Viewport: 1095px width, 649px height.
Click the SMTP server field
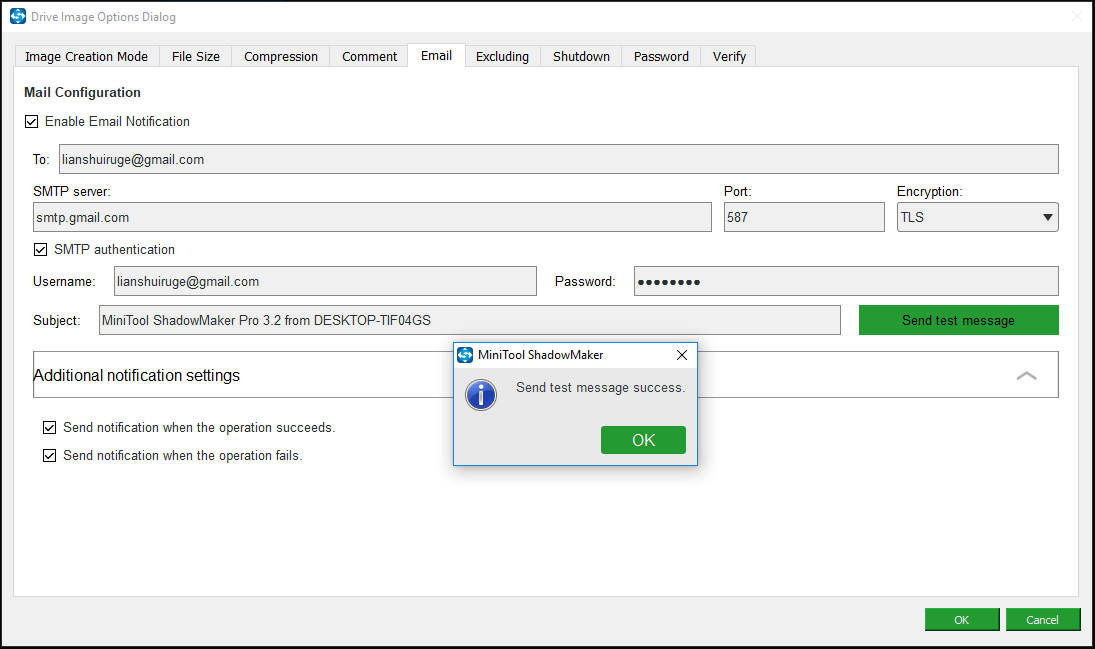372,217
